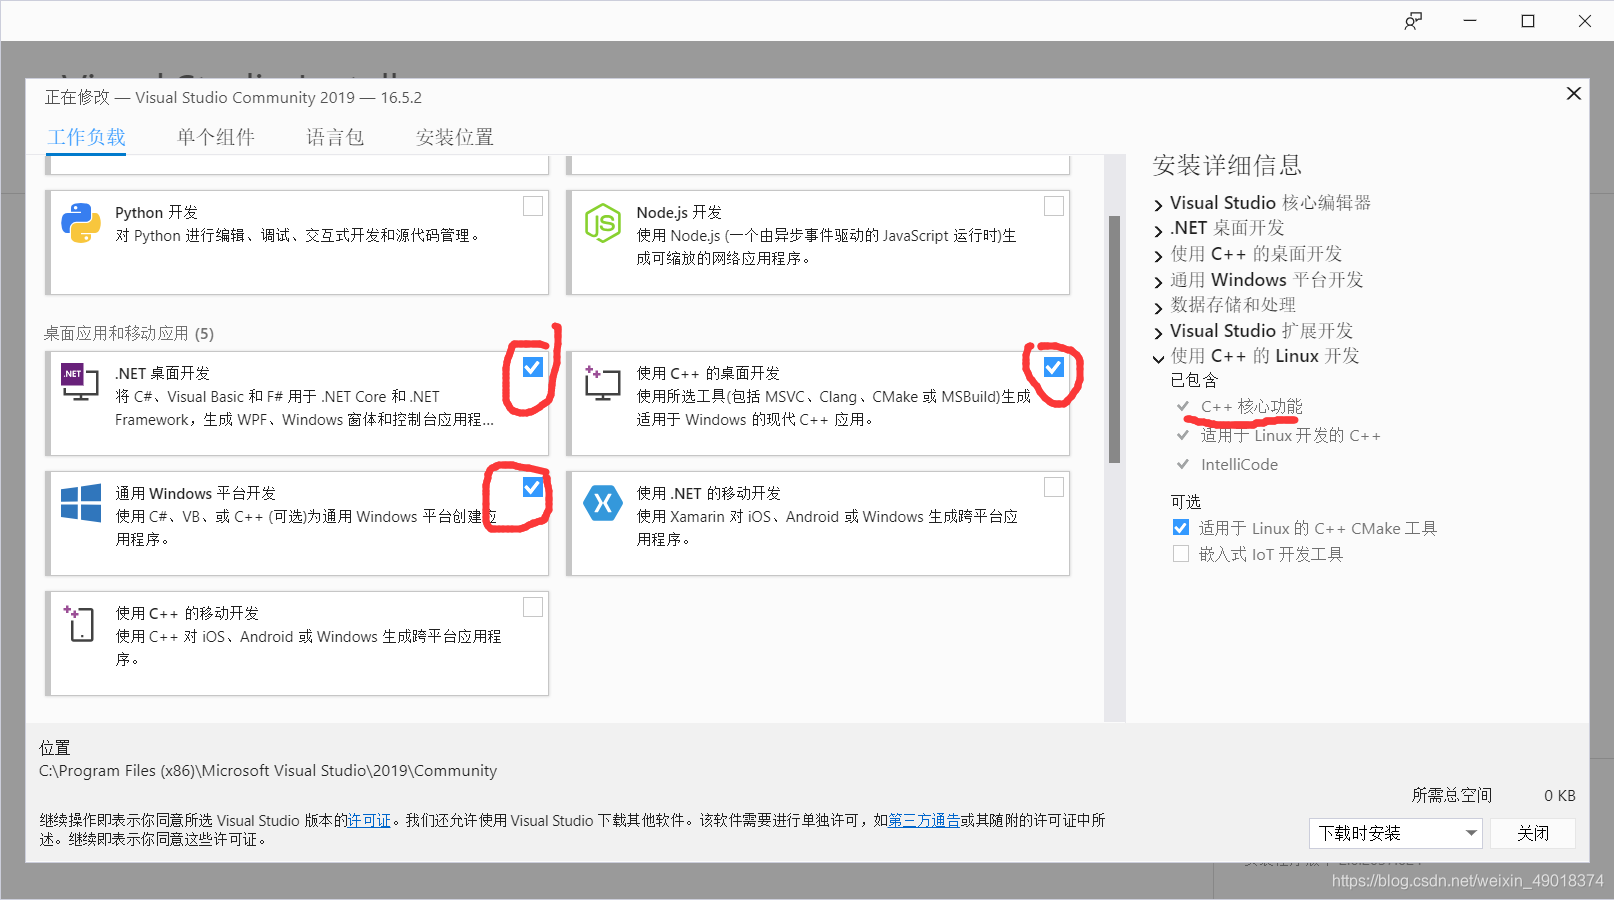Click the Universal Windows platform logo icon

(81, 503)
